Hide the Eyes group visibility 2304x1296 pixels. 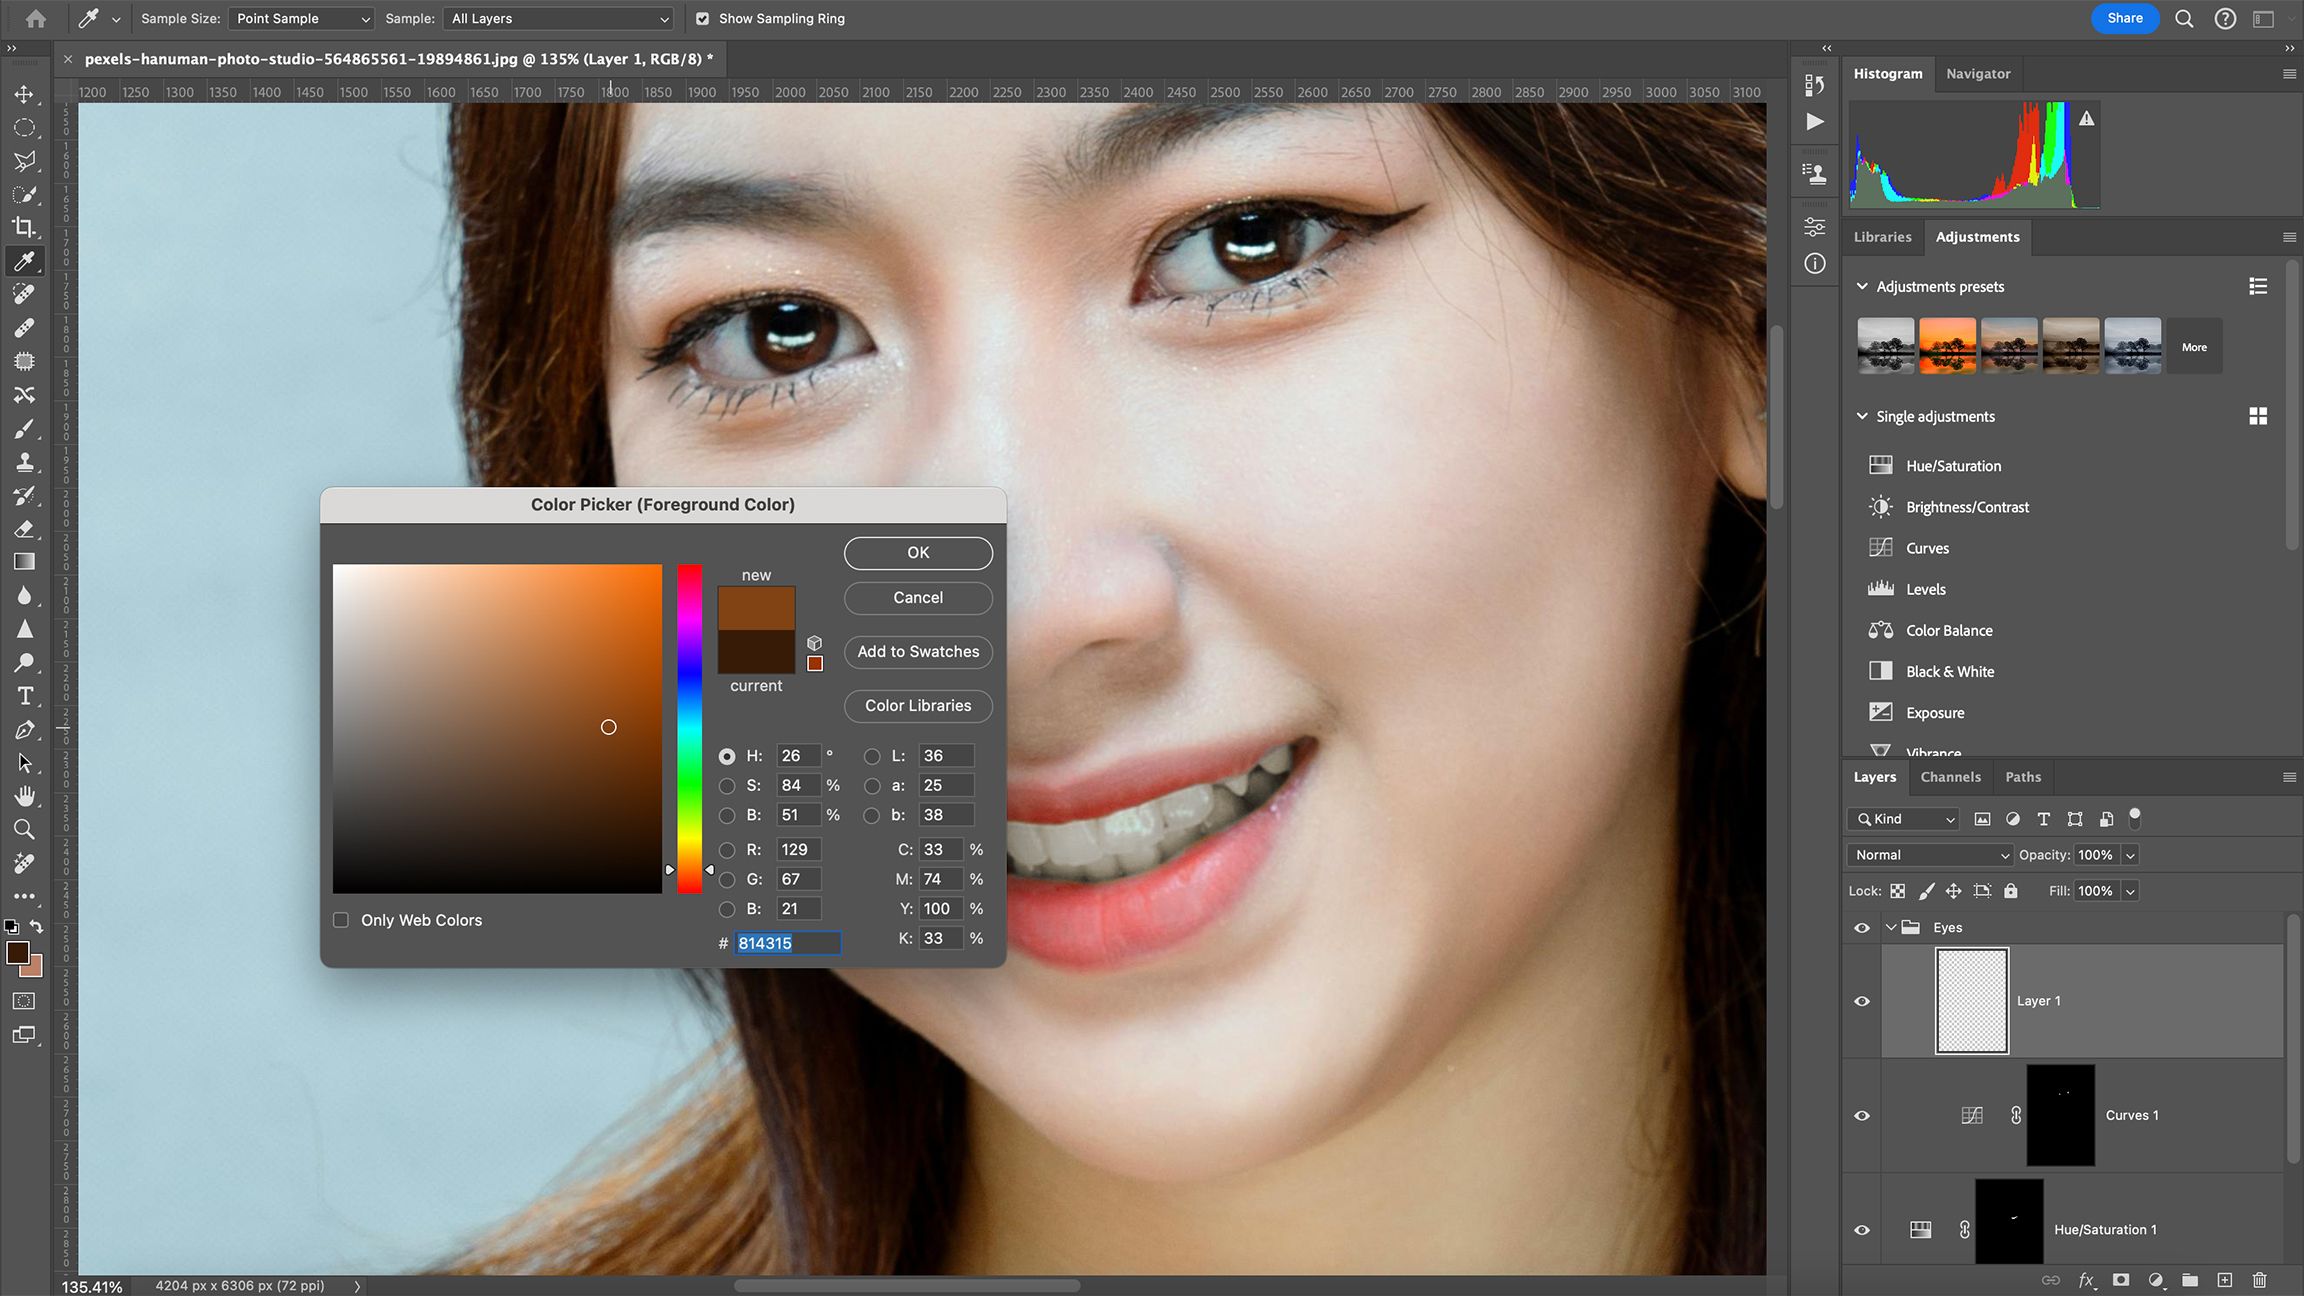[x=1862, y=928]
